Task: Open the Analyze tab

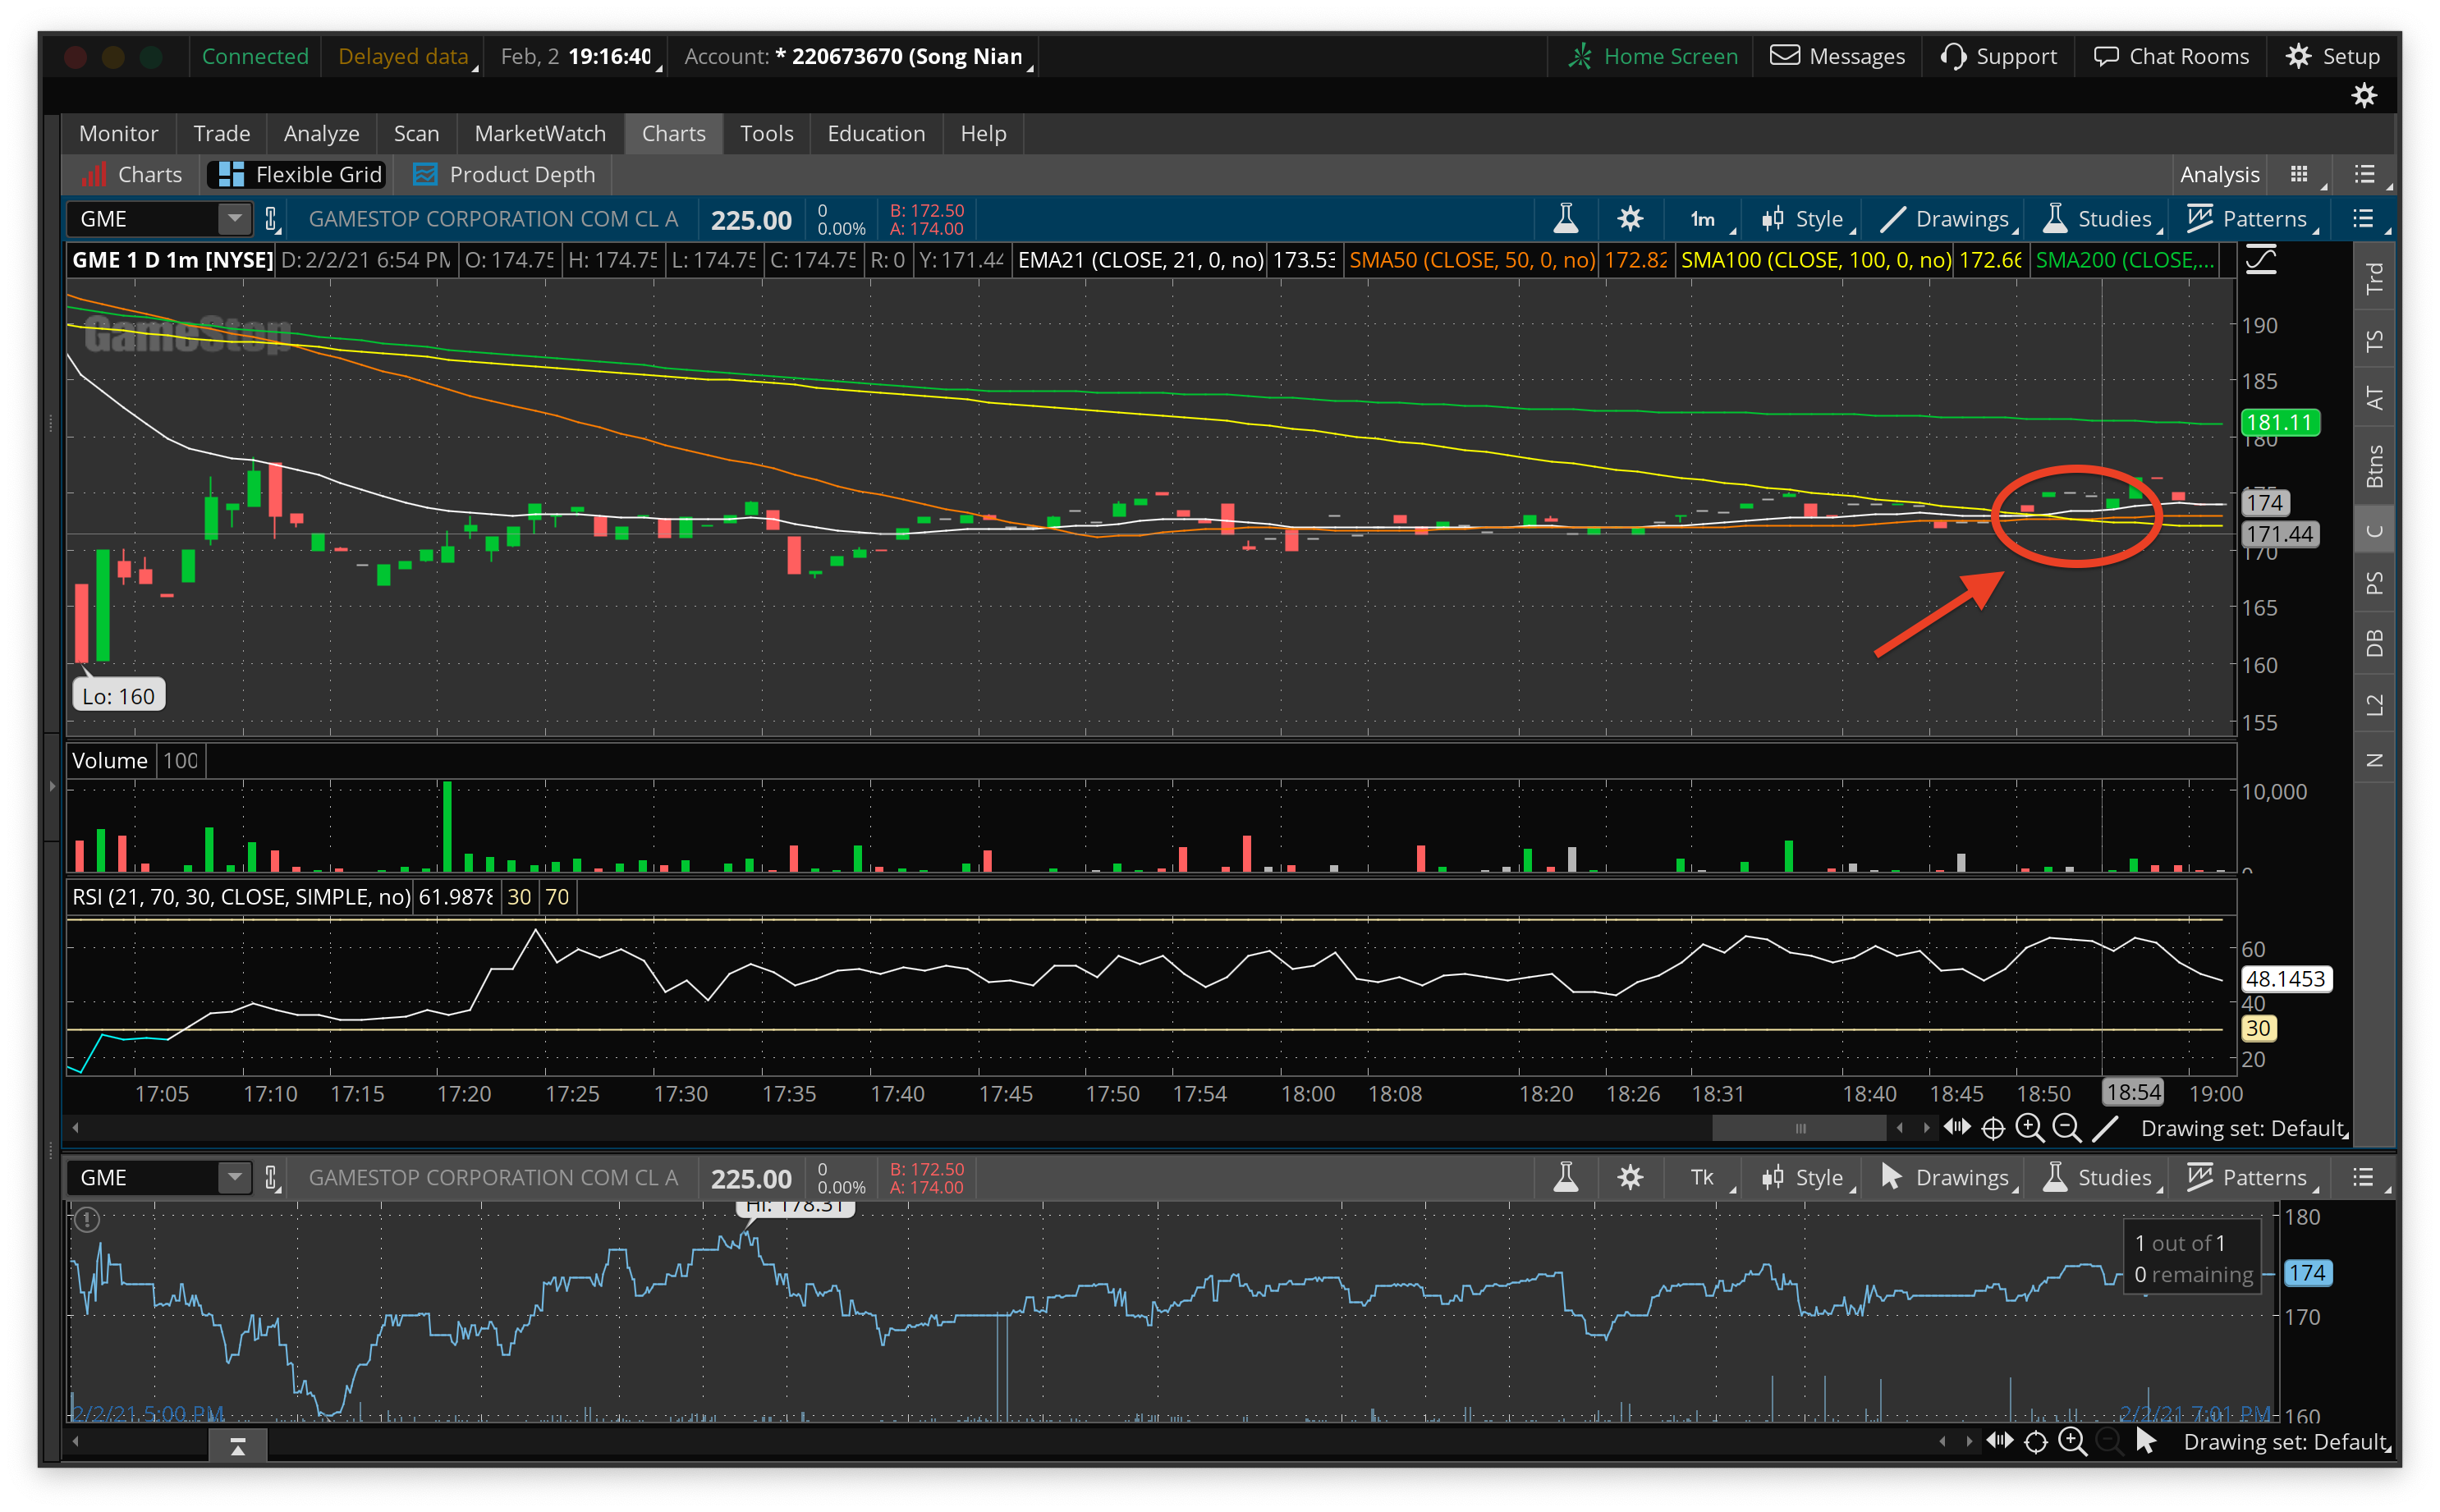Action: pyautogui.click(x=321, y=134)
